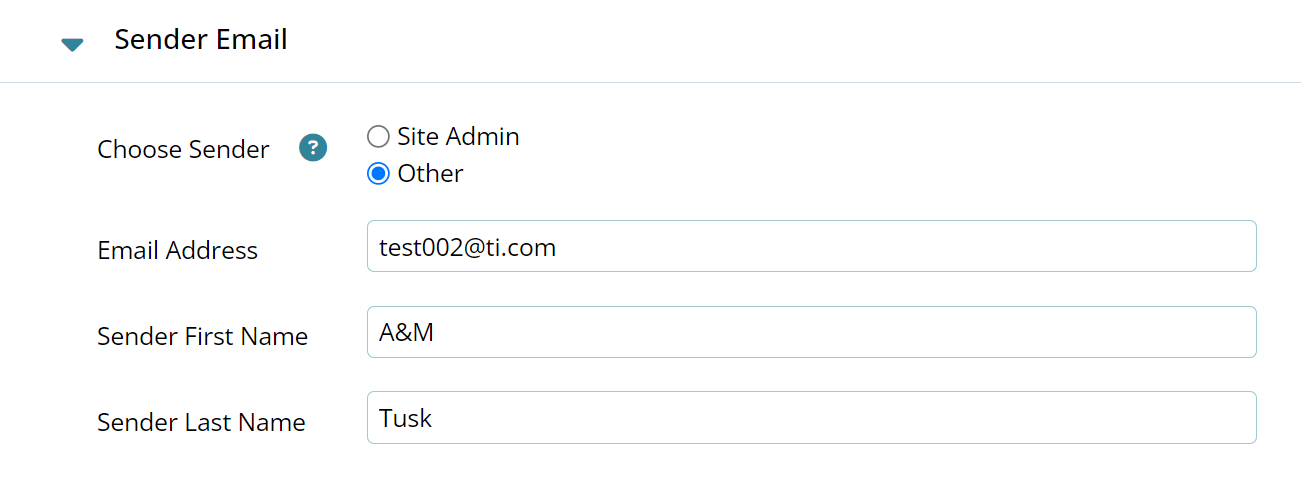Focus the Sender Last Name field
The width and height of the screenshot is (1301, 504).
811,417
